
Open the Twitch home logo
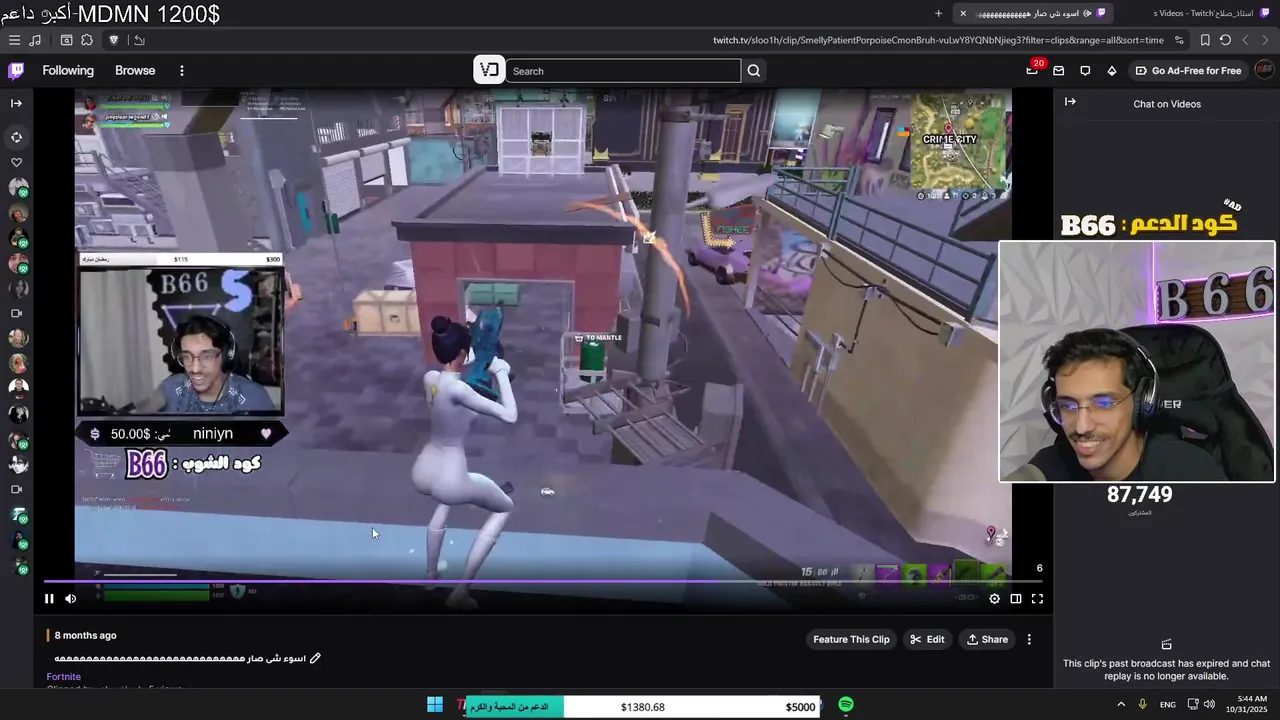tap(16, 70)
